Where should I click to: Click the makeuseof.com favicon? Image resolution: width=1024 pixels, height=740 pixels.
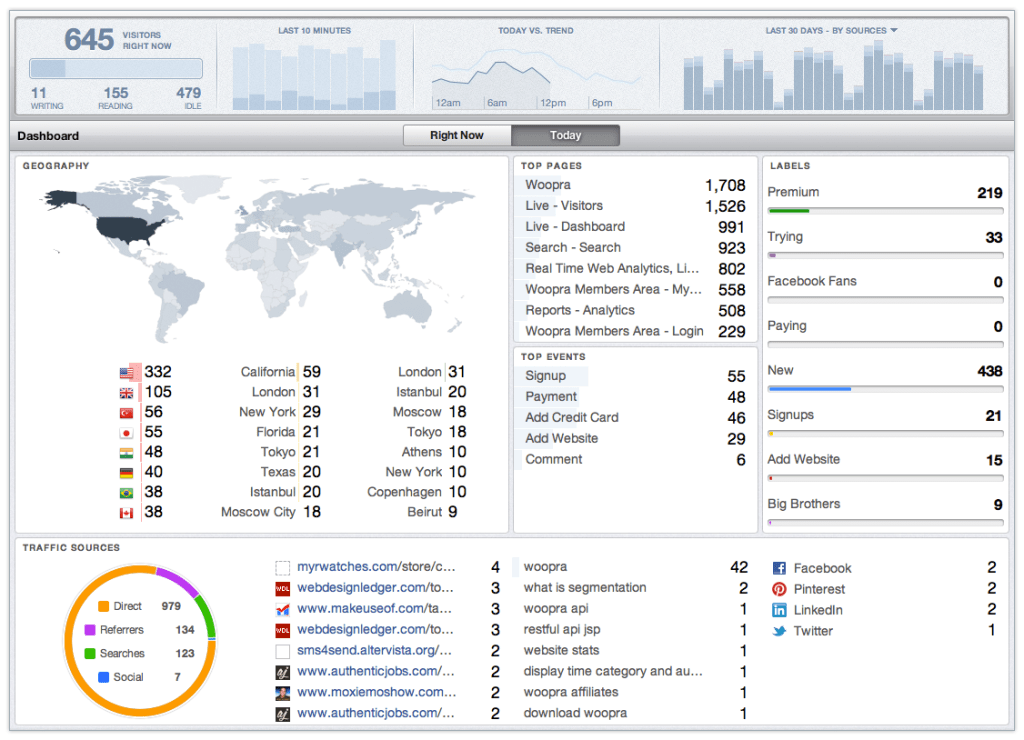(282, 609)
